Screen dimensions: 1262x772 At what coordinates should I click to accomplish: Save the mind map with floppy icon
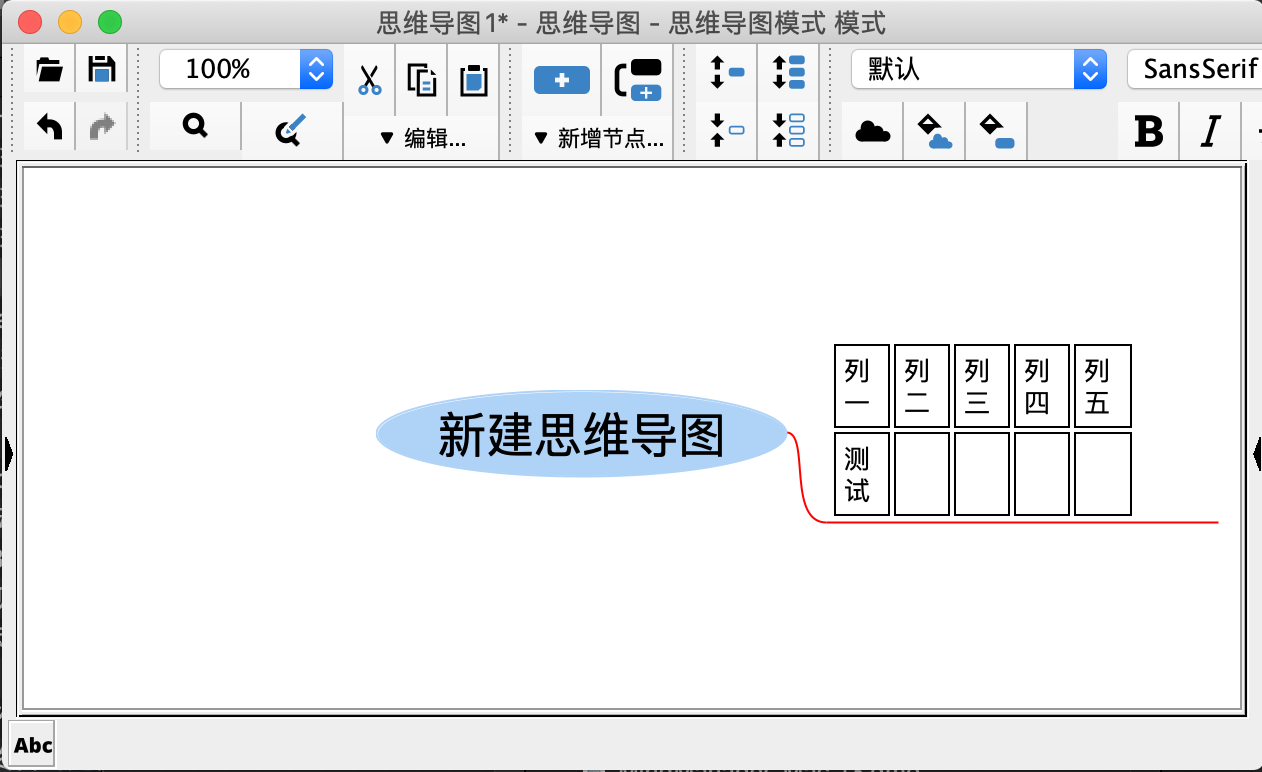(x=102, y=69)
